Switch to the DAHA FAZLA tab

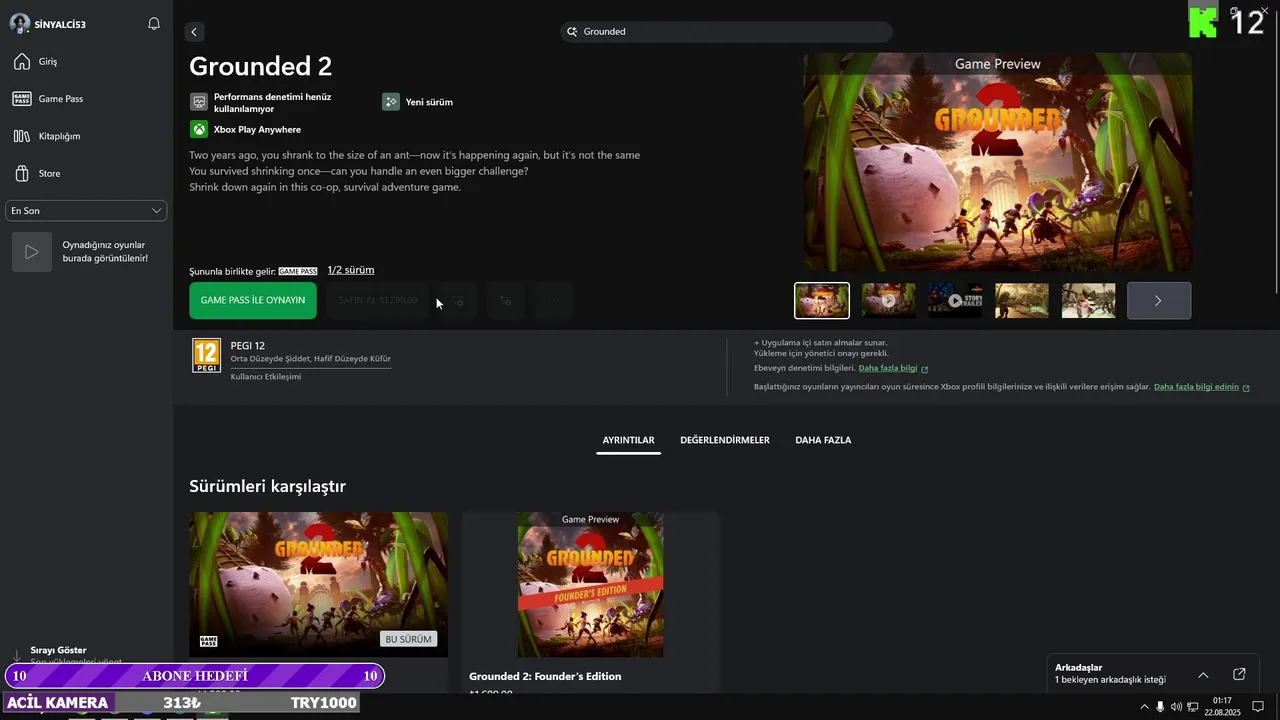[823, 440]
